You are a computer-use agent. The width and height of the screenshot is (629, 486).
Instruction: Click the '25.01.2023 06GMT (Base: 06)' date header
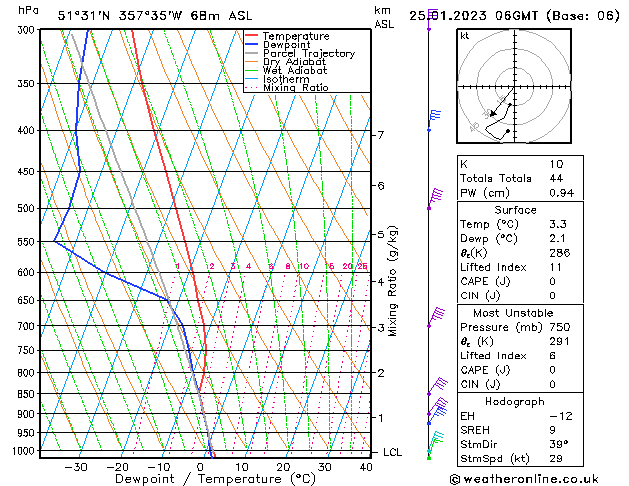pos(514,16)
